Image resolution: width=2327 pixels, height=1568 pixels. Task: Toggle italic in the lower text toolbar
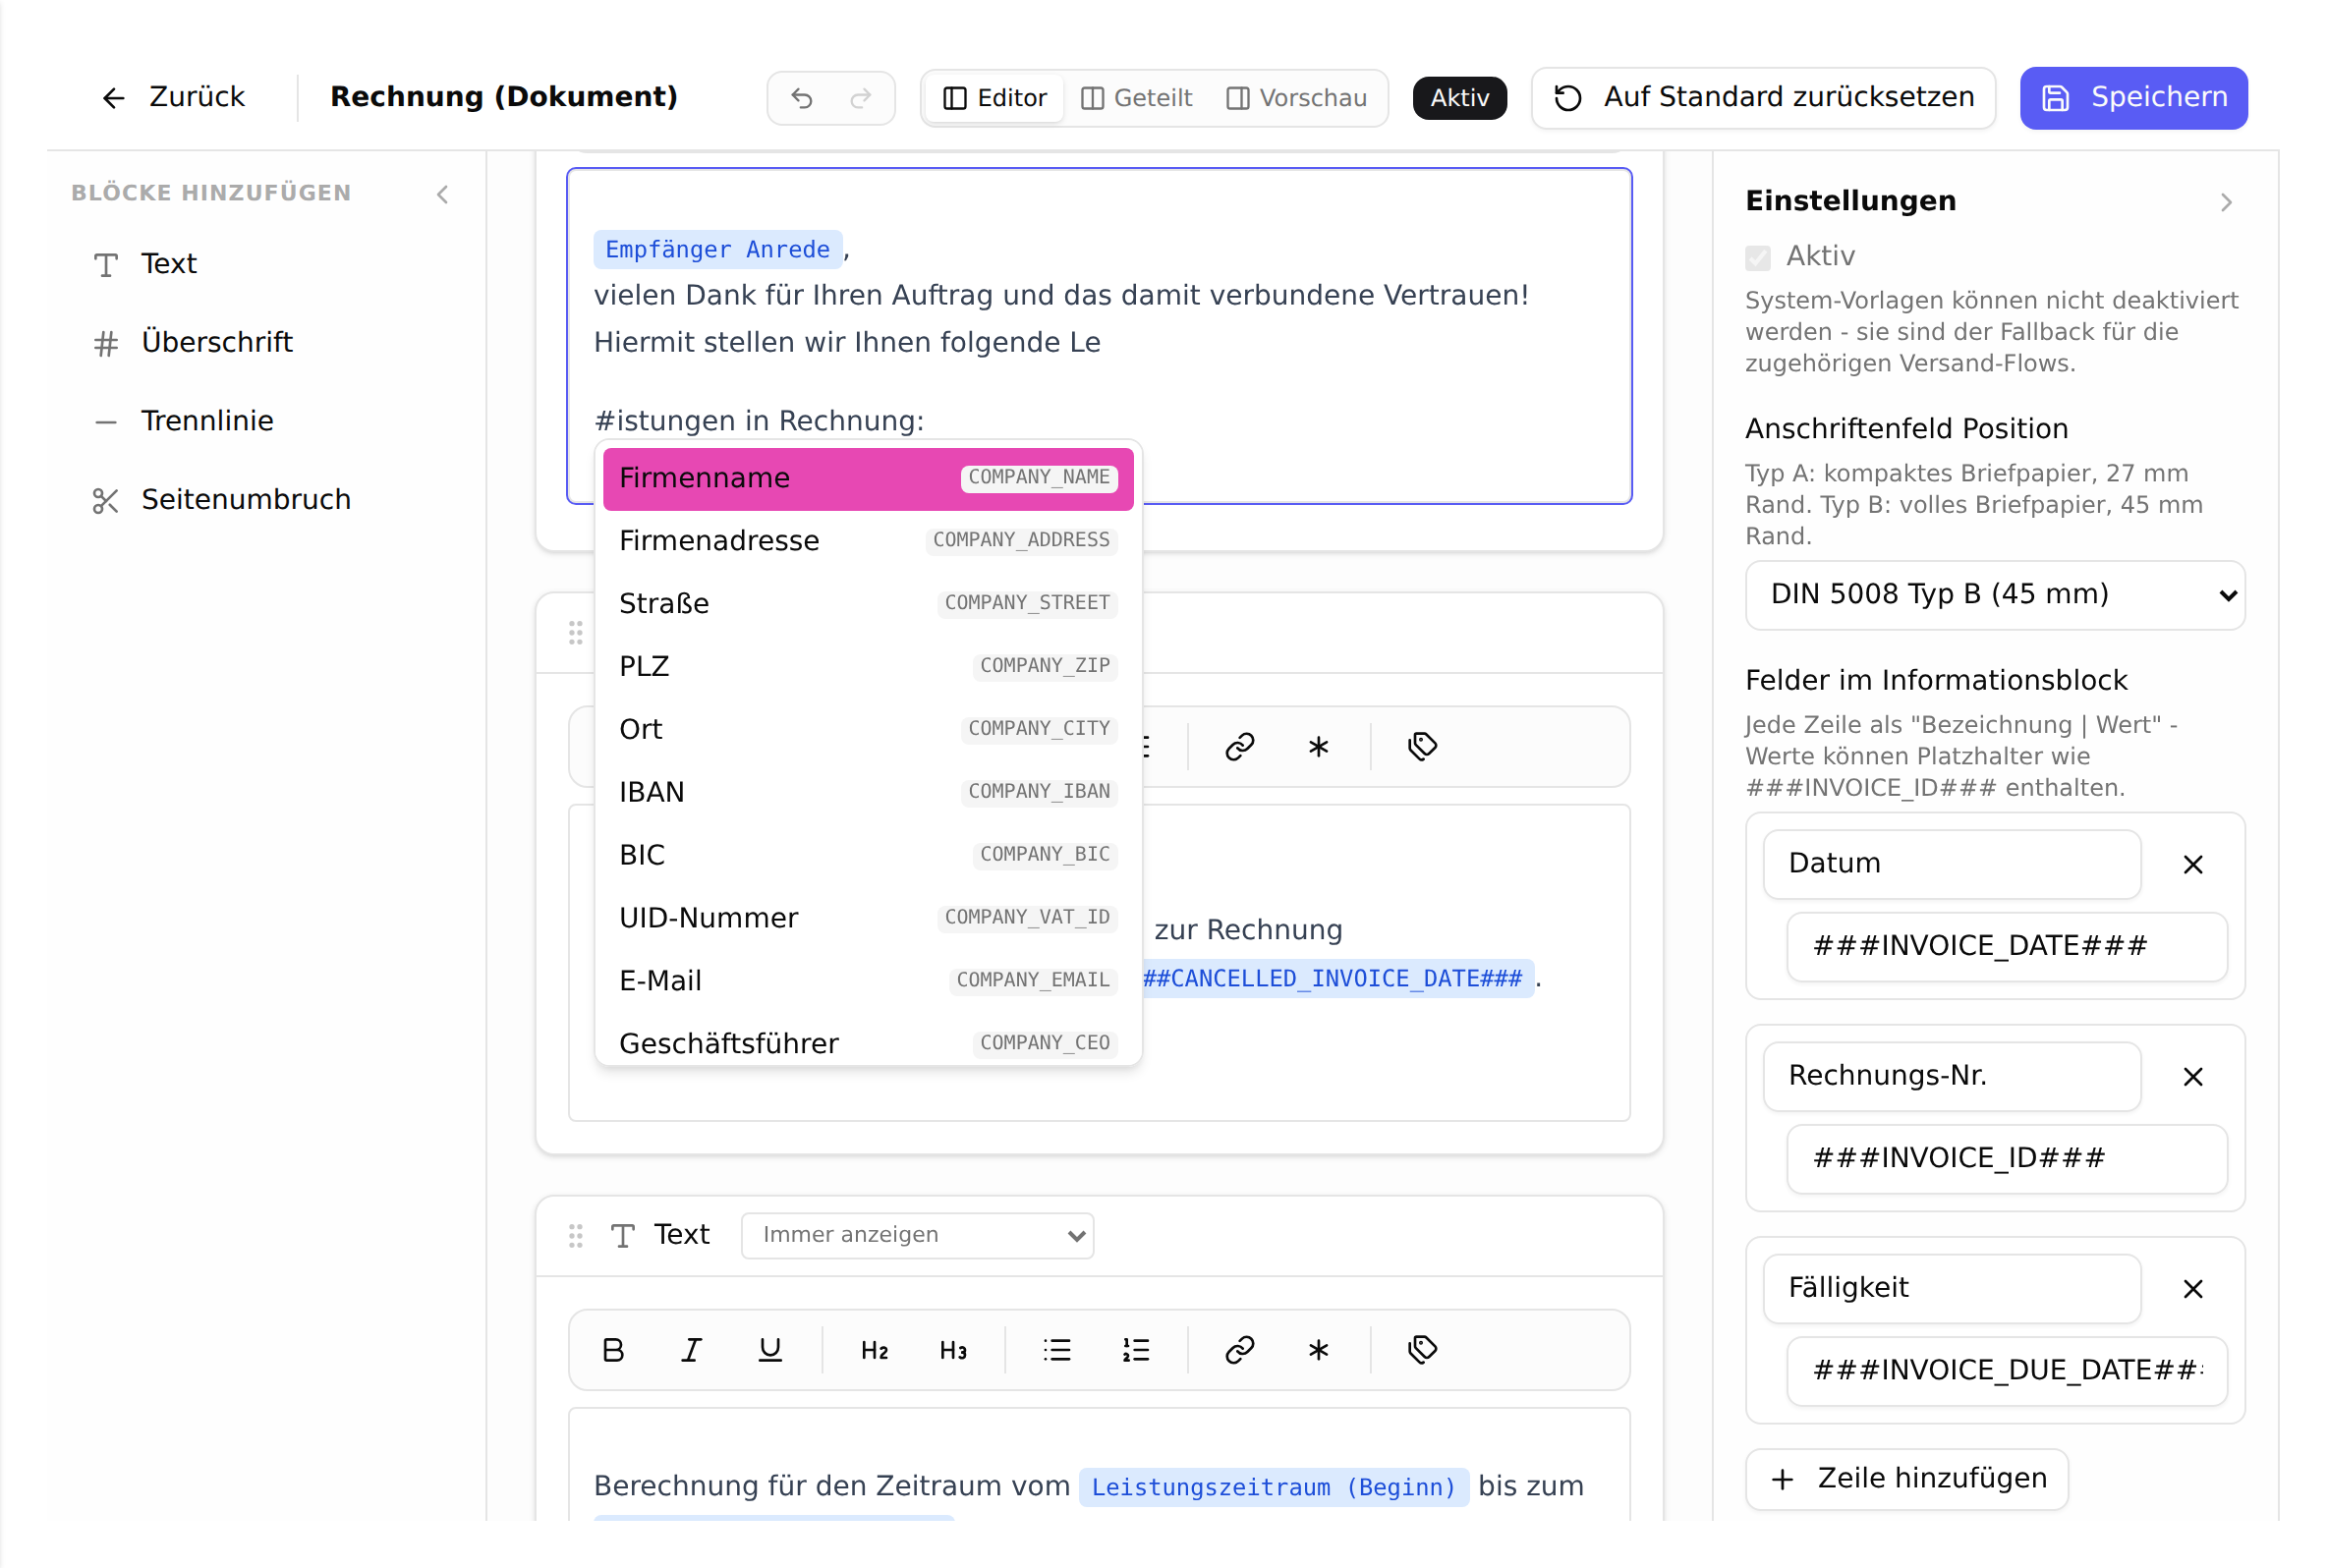tap(691, 1350)
